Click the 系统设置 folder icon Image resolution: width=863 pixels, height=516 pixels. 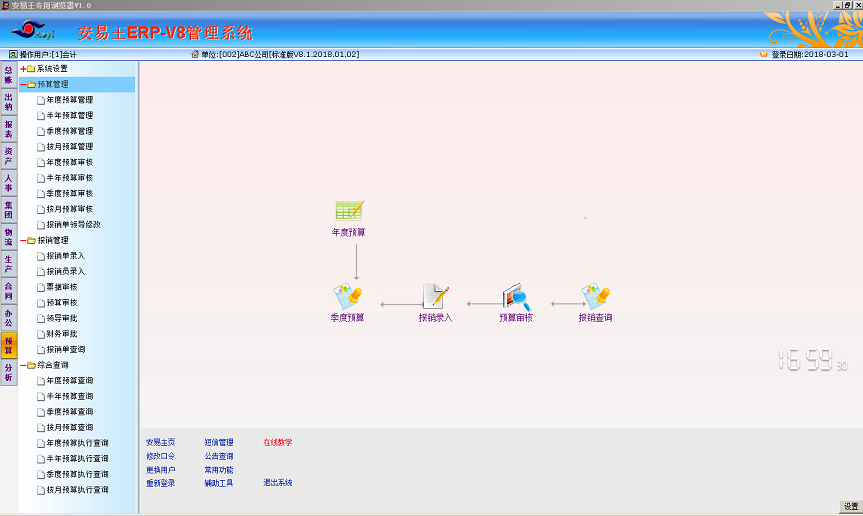(x=31, y=69)
